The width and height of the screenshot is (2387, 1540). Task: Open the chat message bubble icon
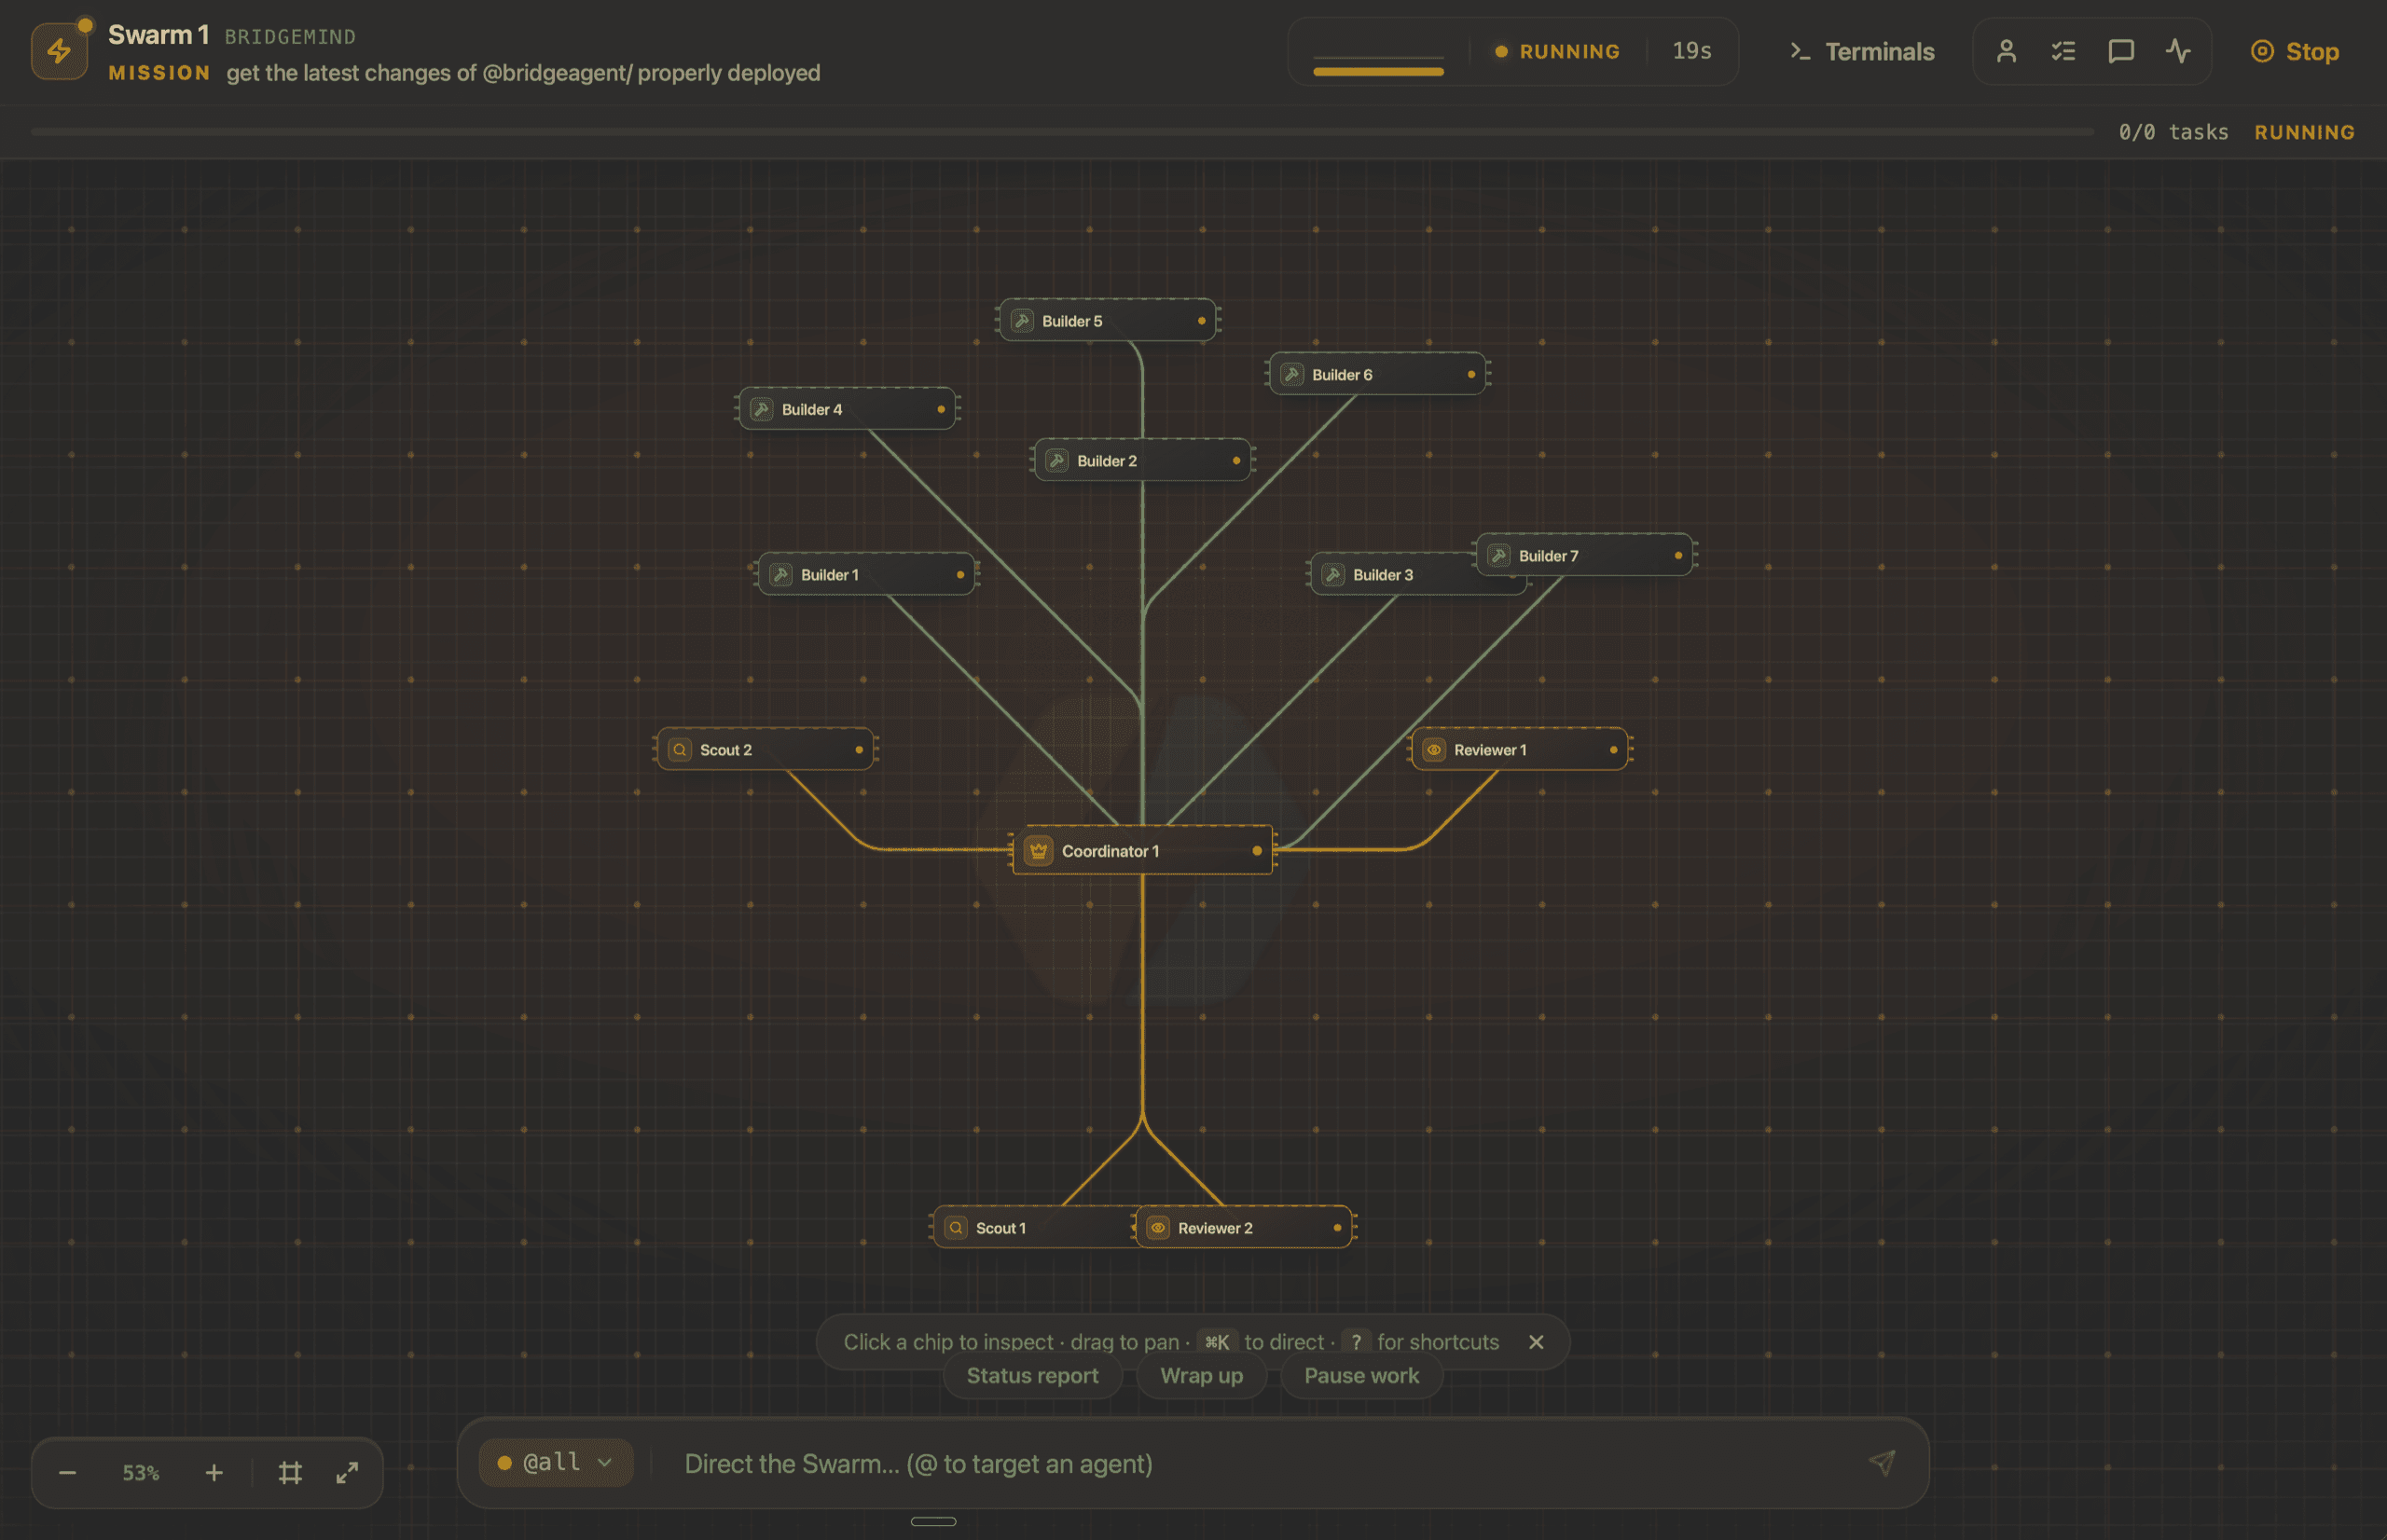tap(2121, 51)
